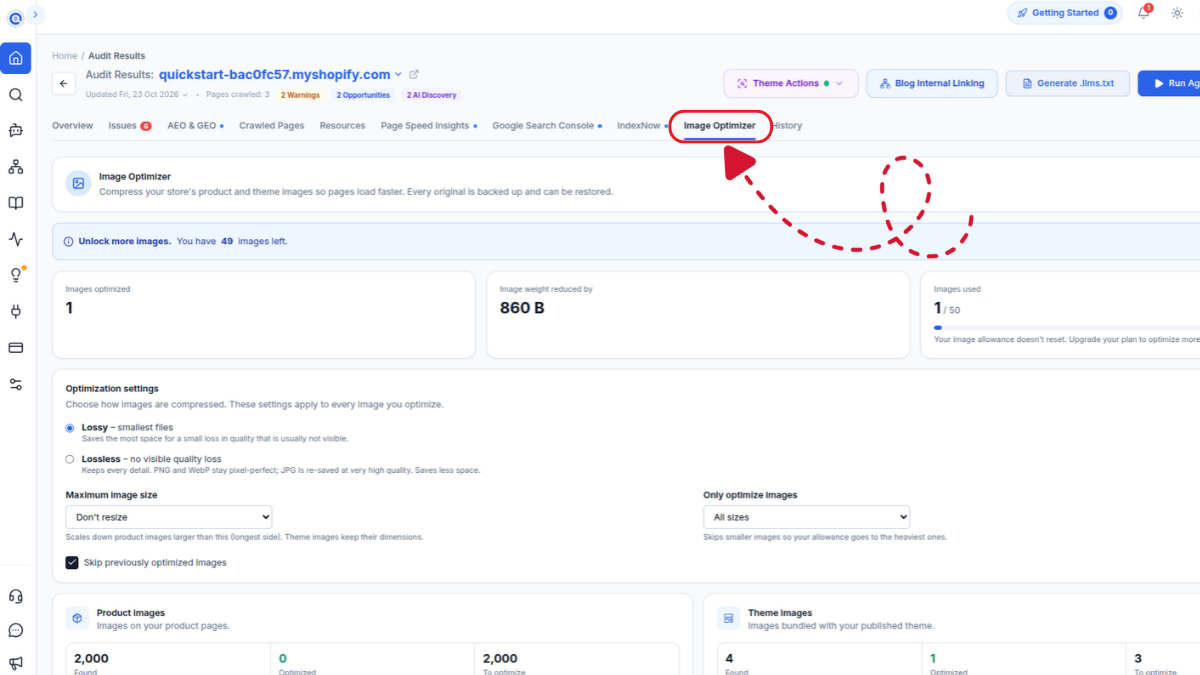The width and height of the screenshot is (1200, 675).
Task: Switch to the IndexNow tab
Action: [642, 126]
